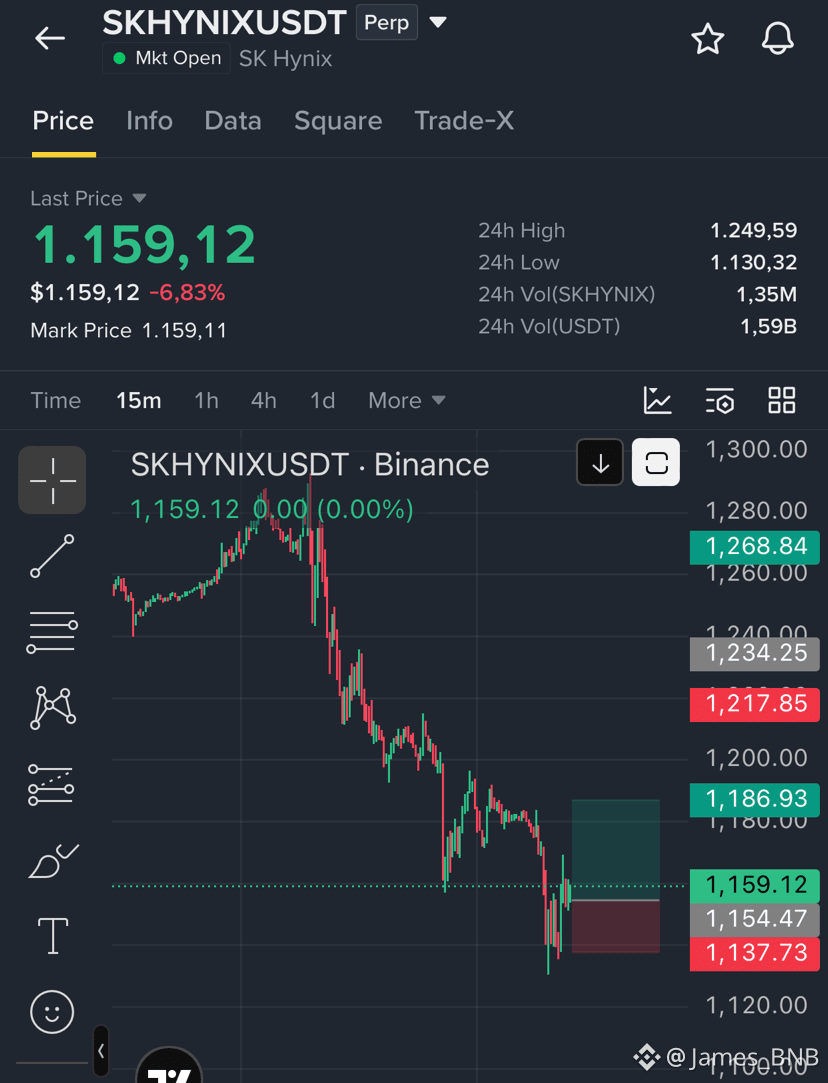
Task: Open the Square tab
Action: (x=338, y=121)
